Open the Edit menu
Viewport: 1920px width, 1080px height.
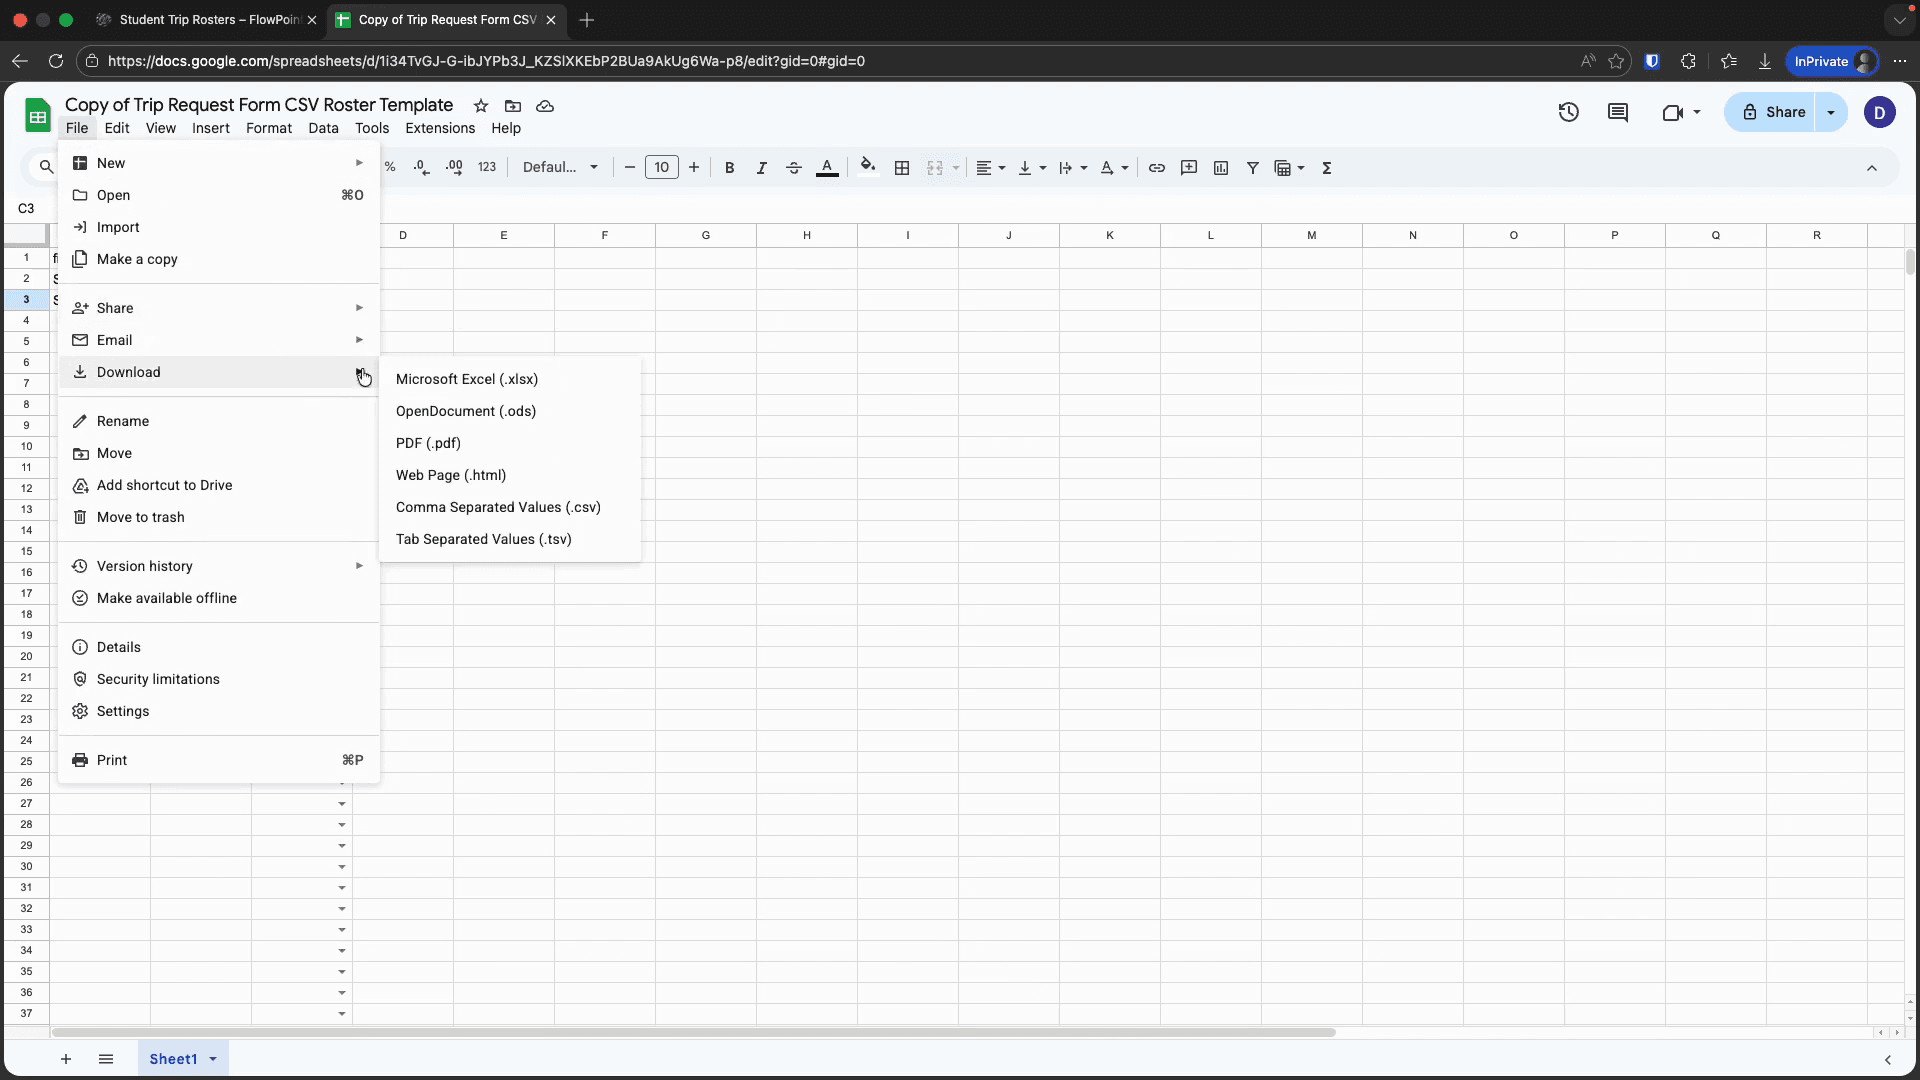pyautogui.click(x=117, y=128)
